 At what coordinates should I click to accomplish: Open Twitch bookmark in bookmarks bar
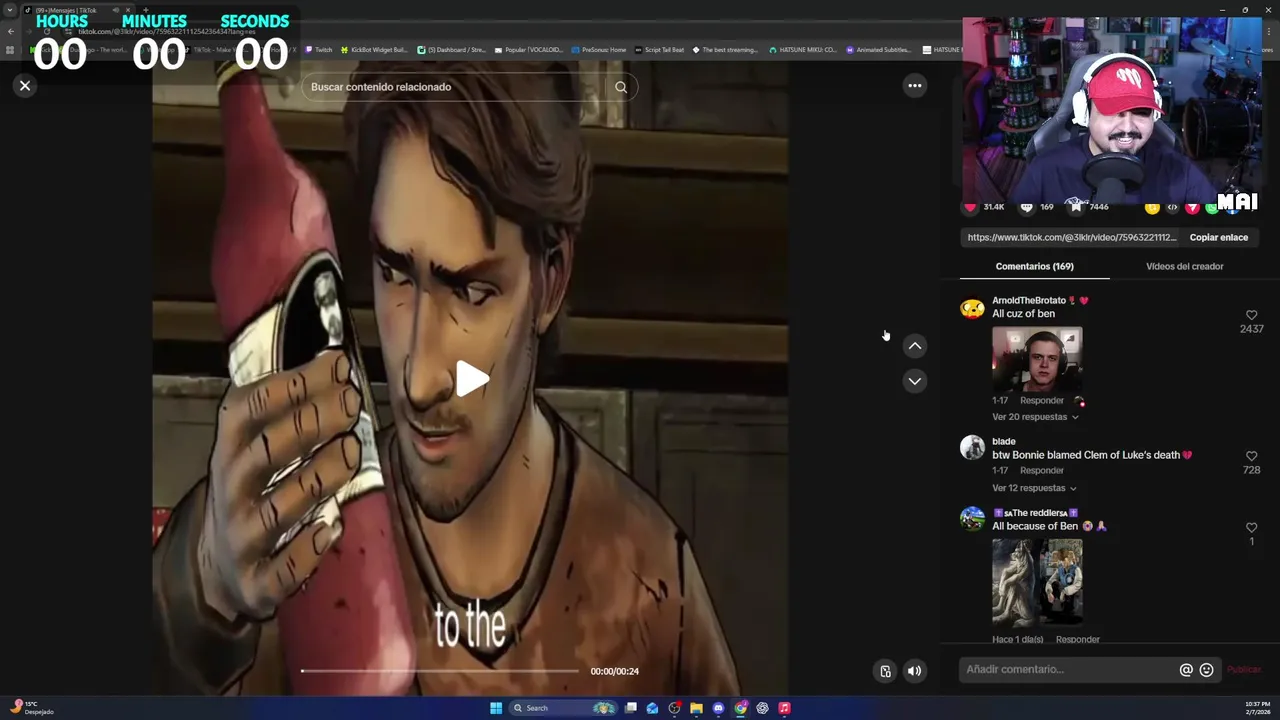(x=318, y=50)
